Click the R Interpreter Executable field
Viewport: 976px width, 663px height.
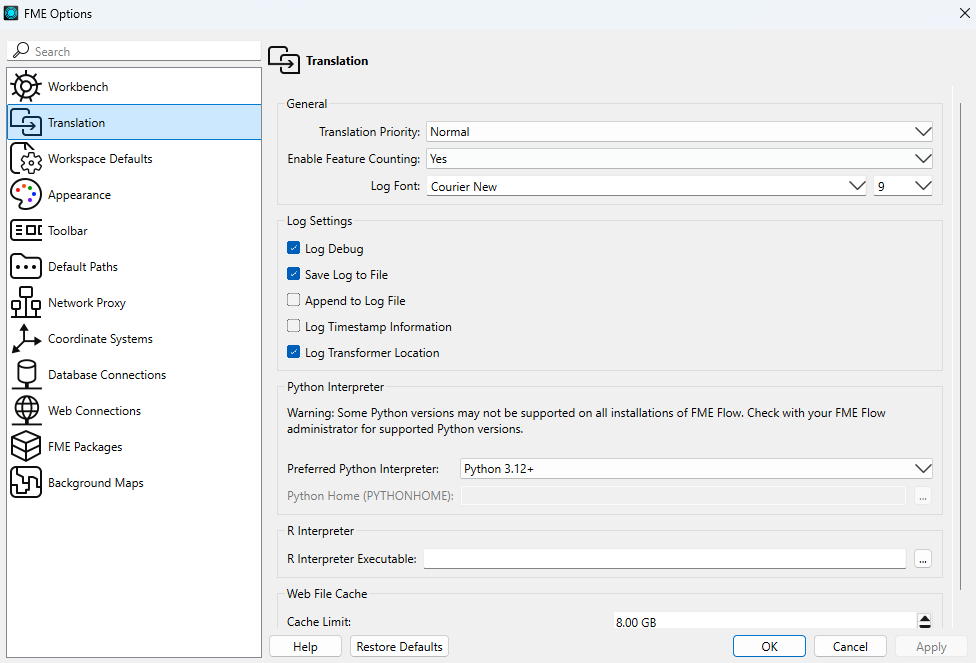(x=665, y=559)
